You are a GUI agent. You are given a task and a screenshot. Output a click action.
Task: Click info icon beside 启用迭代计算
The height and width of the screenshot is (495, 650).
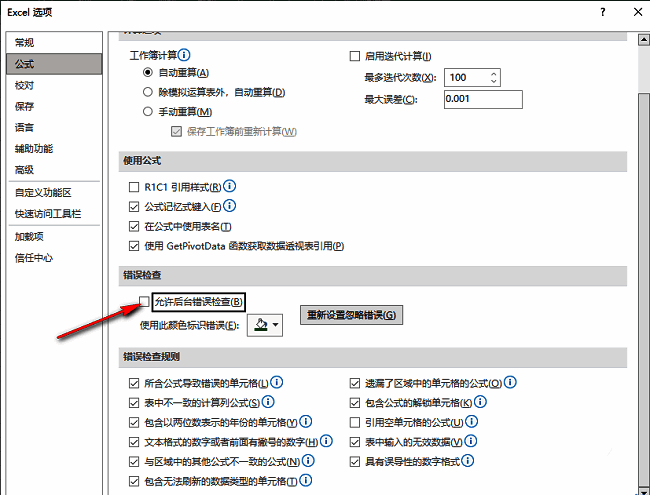[439, 56]
